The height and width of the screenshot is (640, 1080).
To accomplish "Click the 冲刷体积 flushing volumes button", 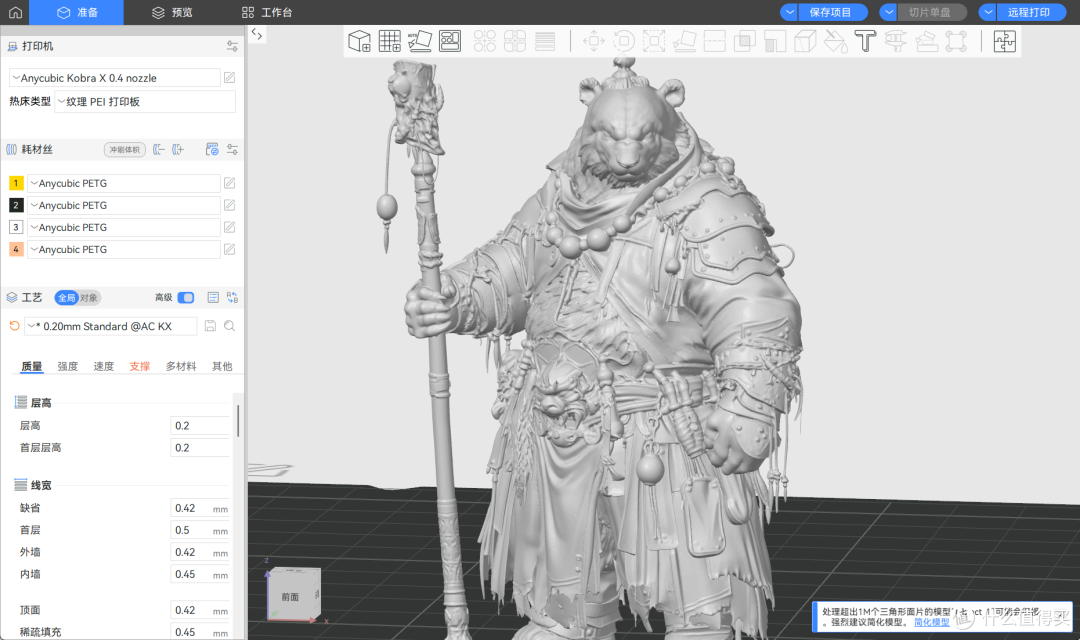I will coord(125,149).
